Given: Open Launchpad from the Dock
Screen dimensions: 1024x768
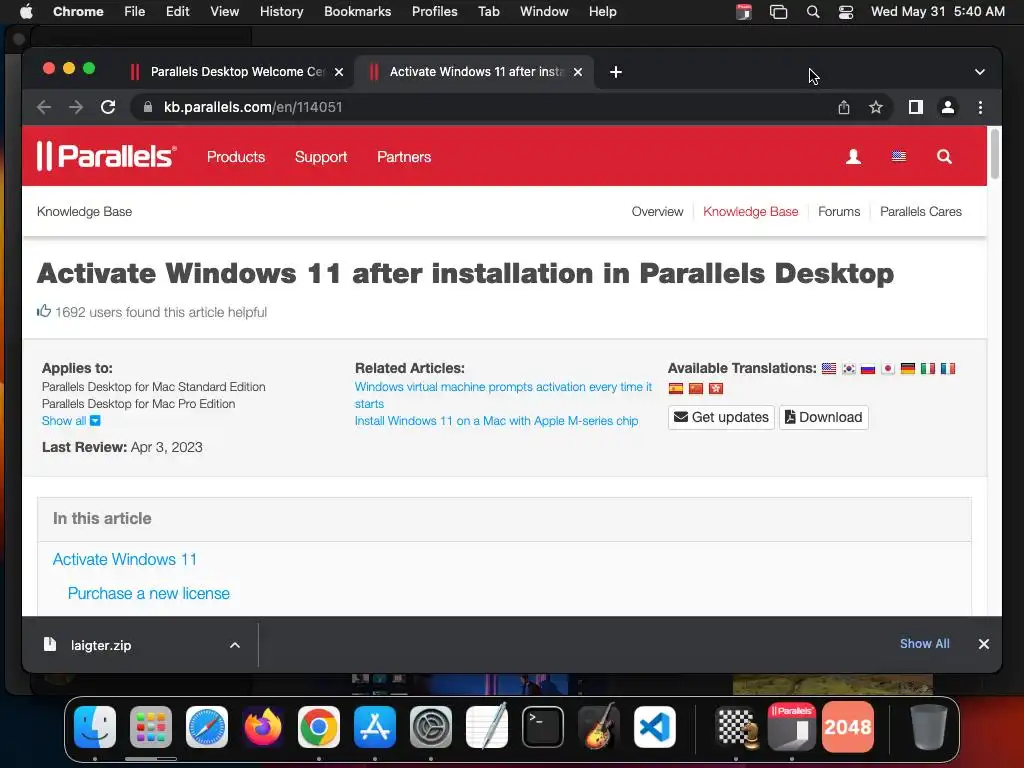Looking at the screenshot, I should tap(151, 727).
